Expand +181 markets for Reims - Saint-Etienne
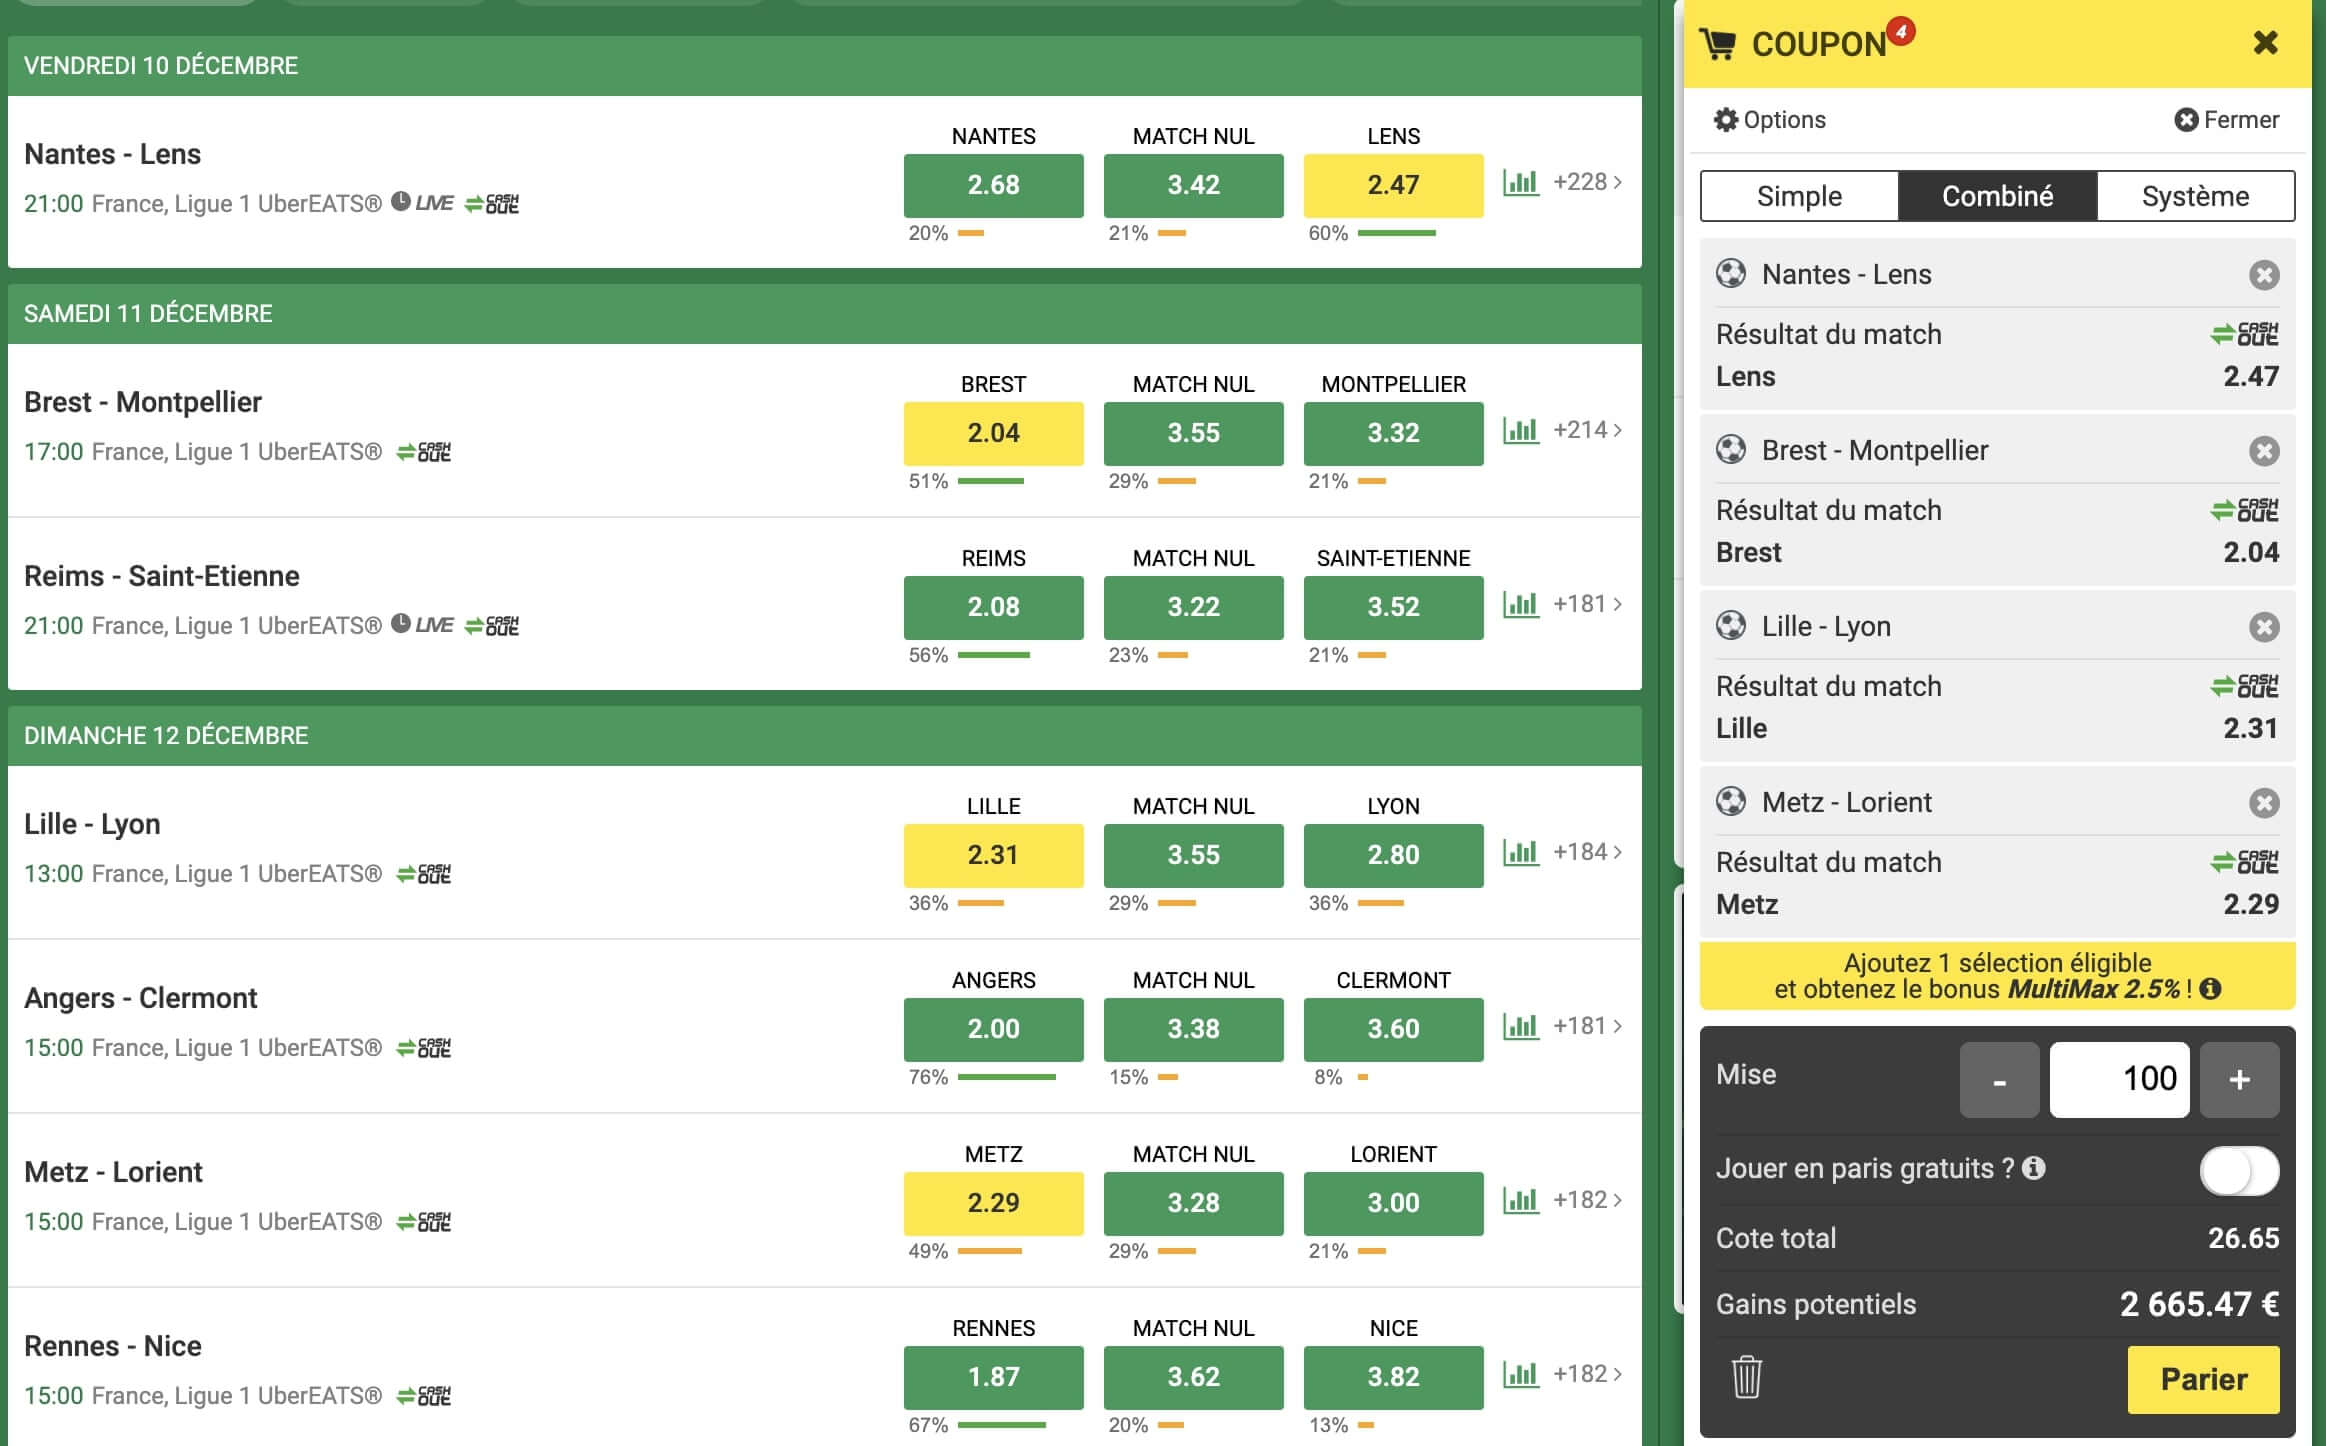 point(1586,604)
